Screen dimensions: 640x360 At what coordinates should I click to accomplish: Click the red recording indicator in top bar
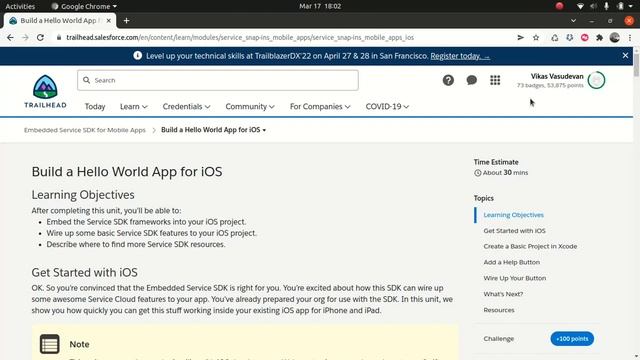[560, 6]
